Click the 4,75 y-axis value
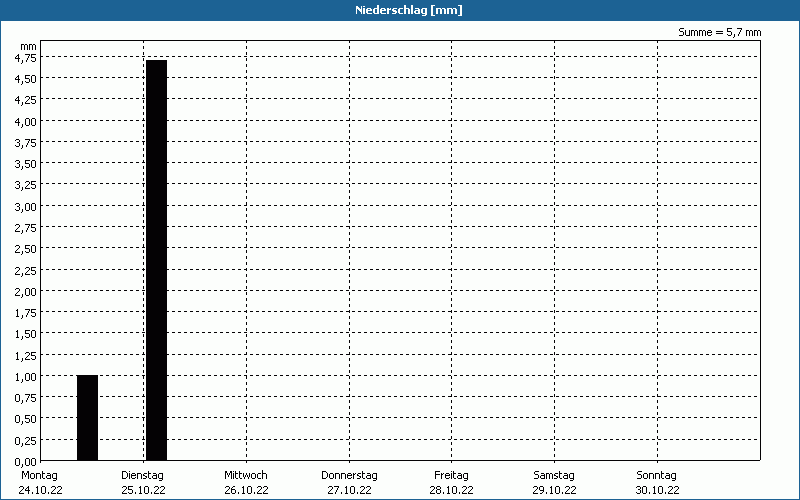This screenshot has height=500, width=800. point(26,58)
